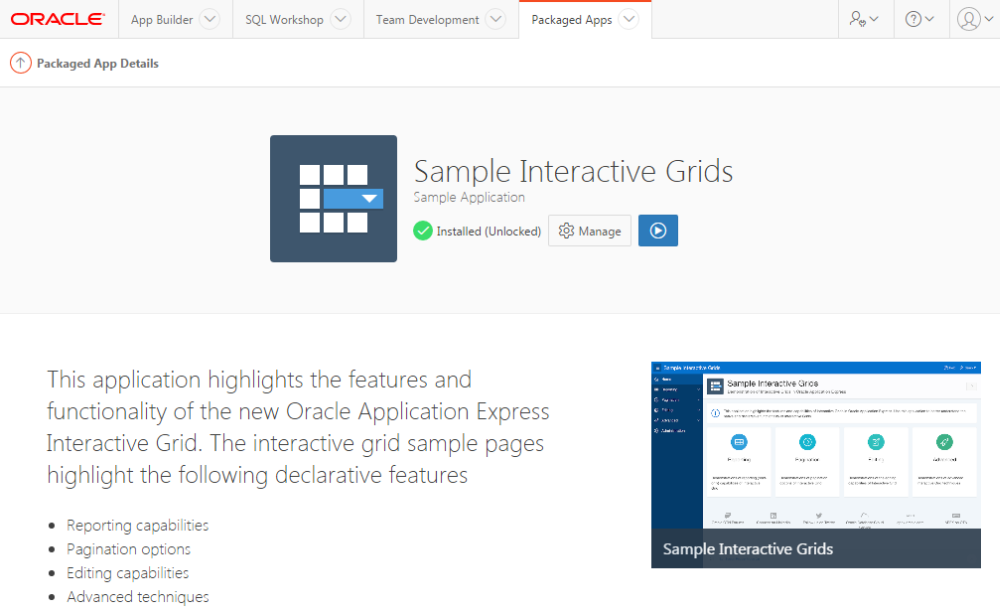Image resolution: width=1000 pixels, height=611 pixels.
Task: Click the green Installed checkmark icon
Action: coord(423,230)
